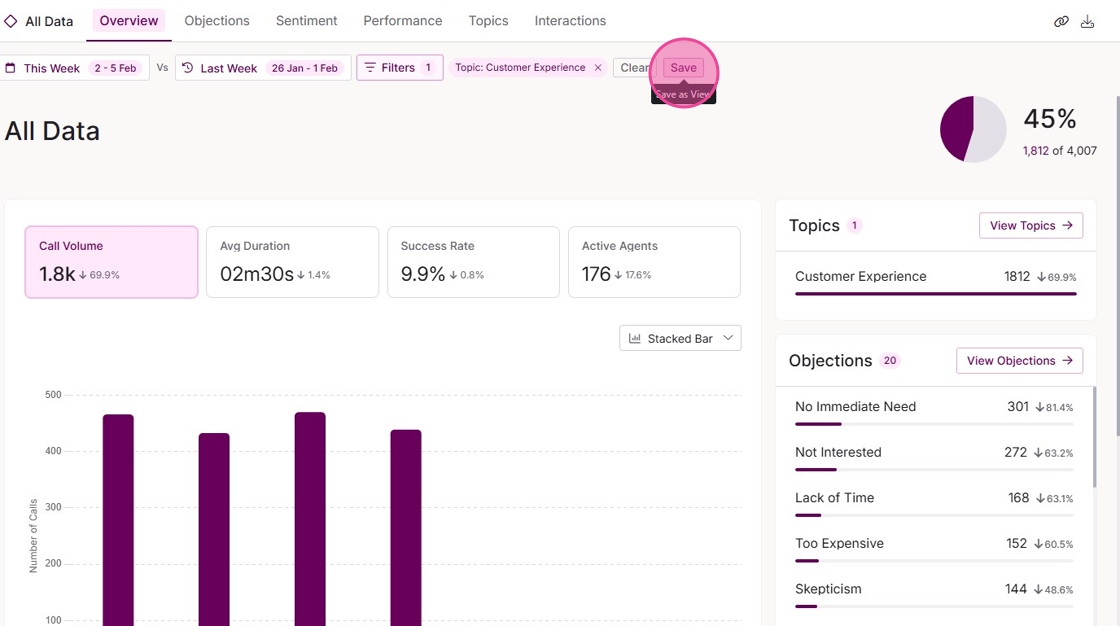Click the All Data diamond icon
1120x626 pixels.
(10, 21)
